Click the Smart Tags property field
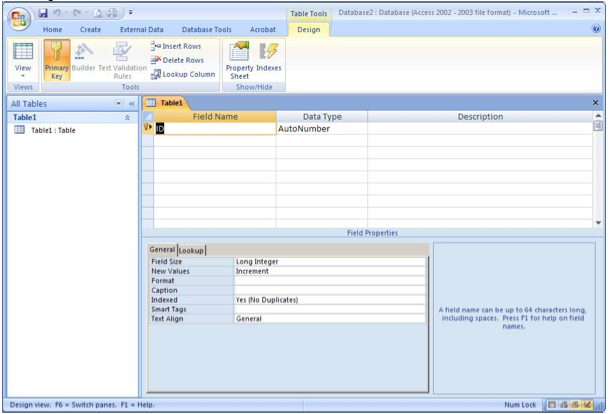This screenshot has height=414, width=610. pos(330,309)
